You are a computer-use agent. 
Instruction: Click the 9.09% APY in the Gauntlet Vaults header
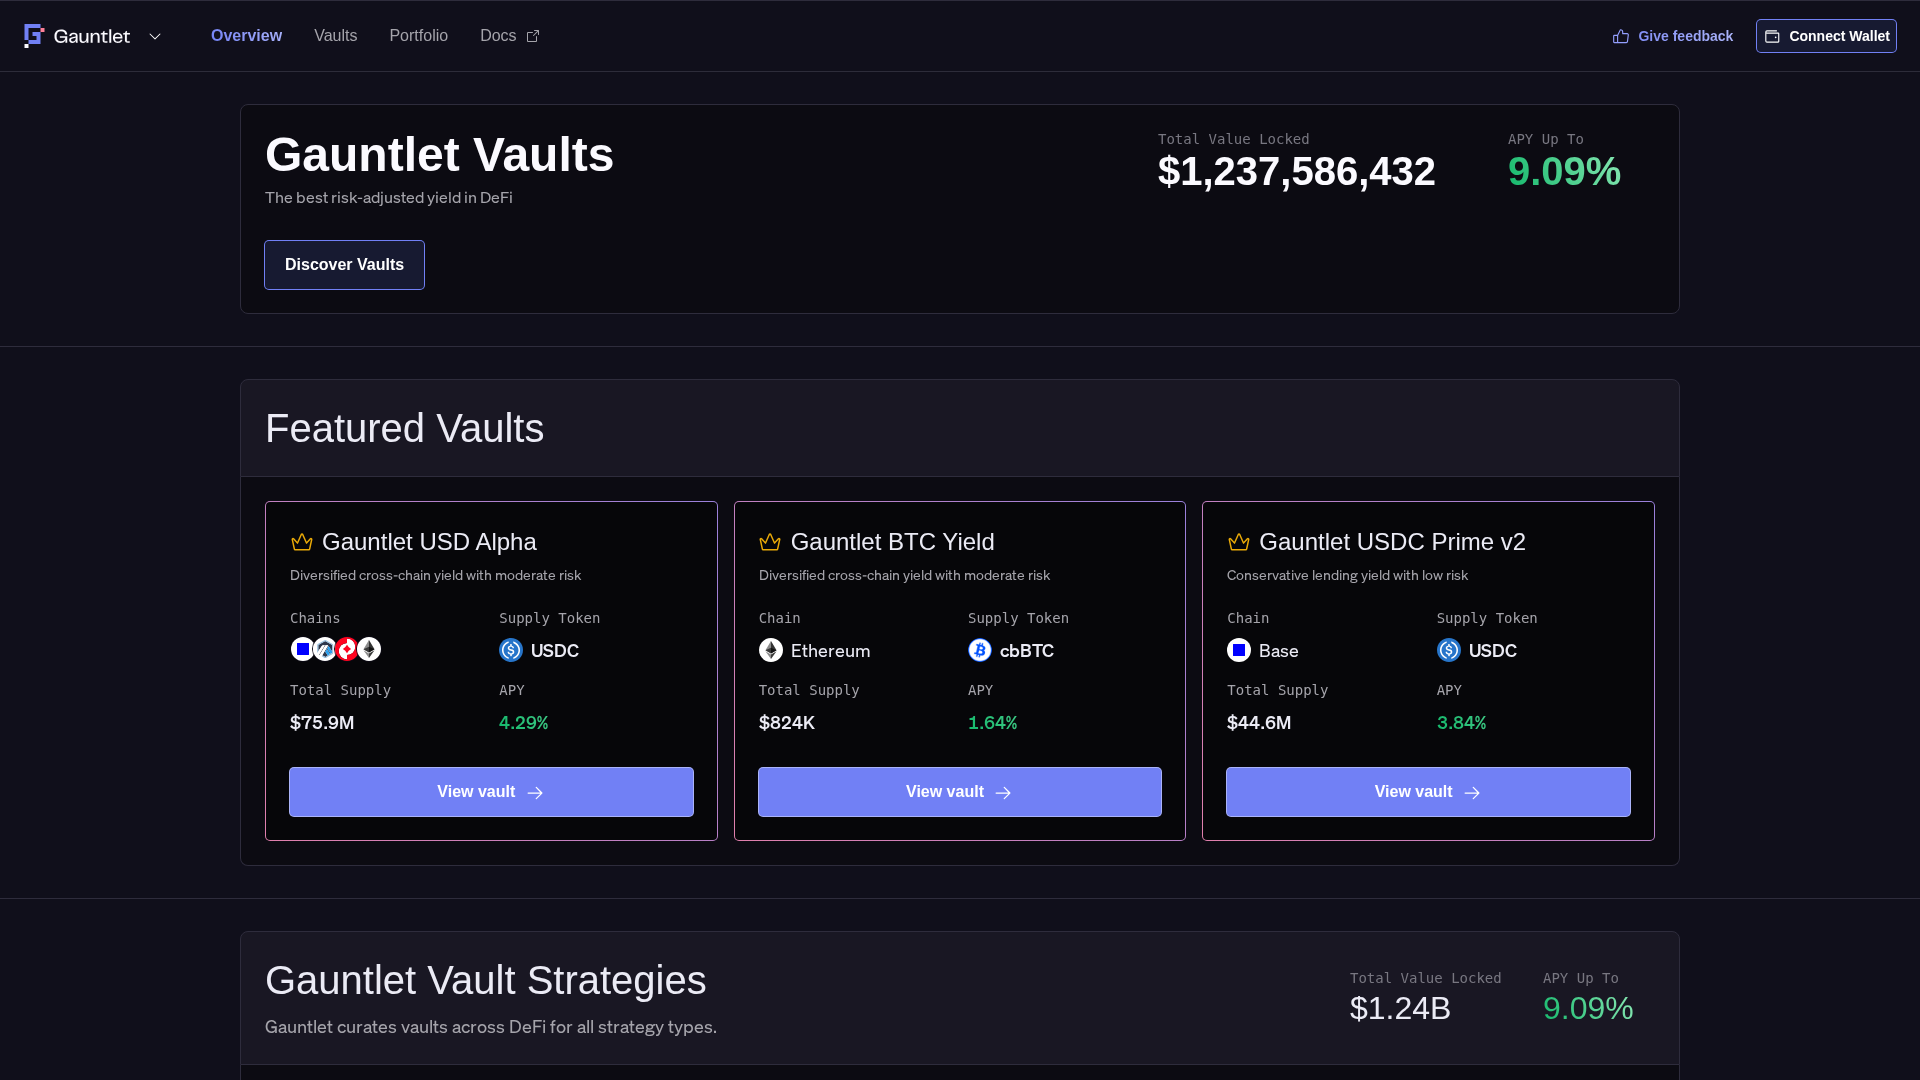(1564, 171)
